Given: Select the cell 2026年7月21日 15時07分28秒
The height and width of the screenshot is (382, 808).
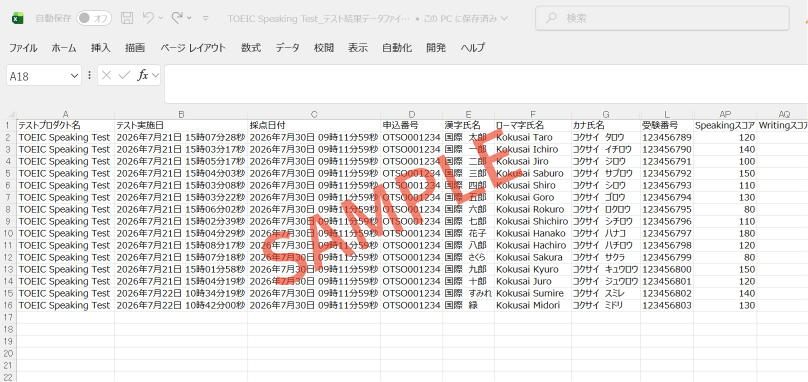Looking at the screenshot, I should tap(181, 138).
